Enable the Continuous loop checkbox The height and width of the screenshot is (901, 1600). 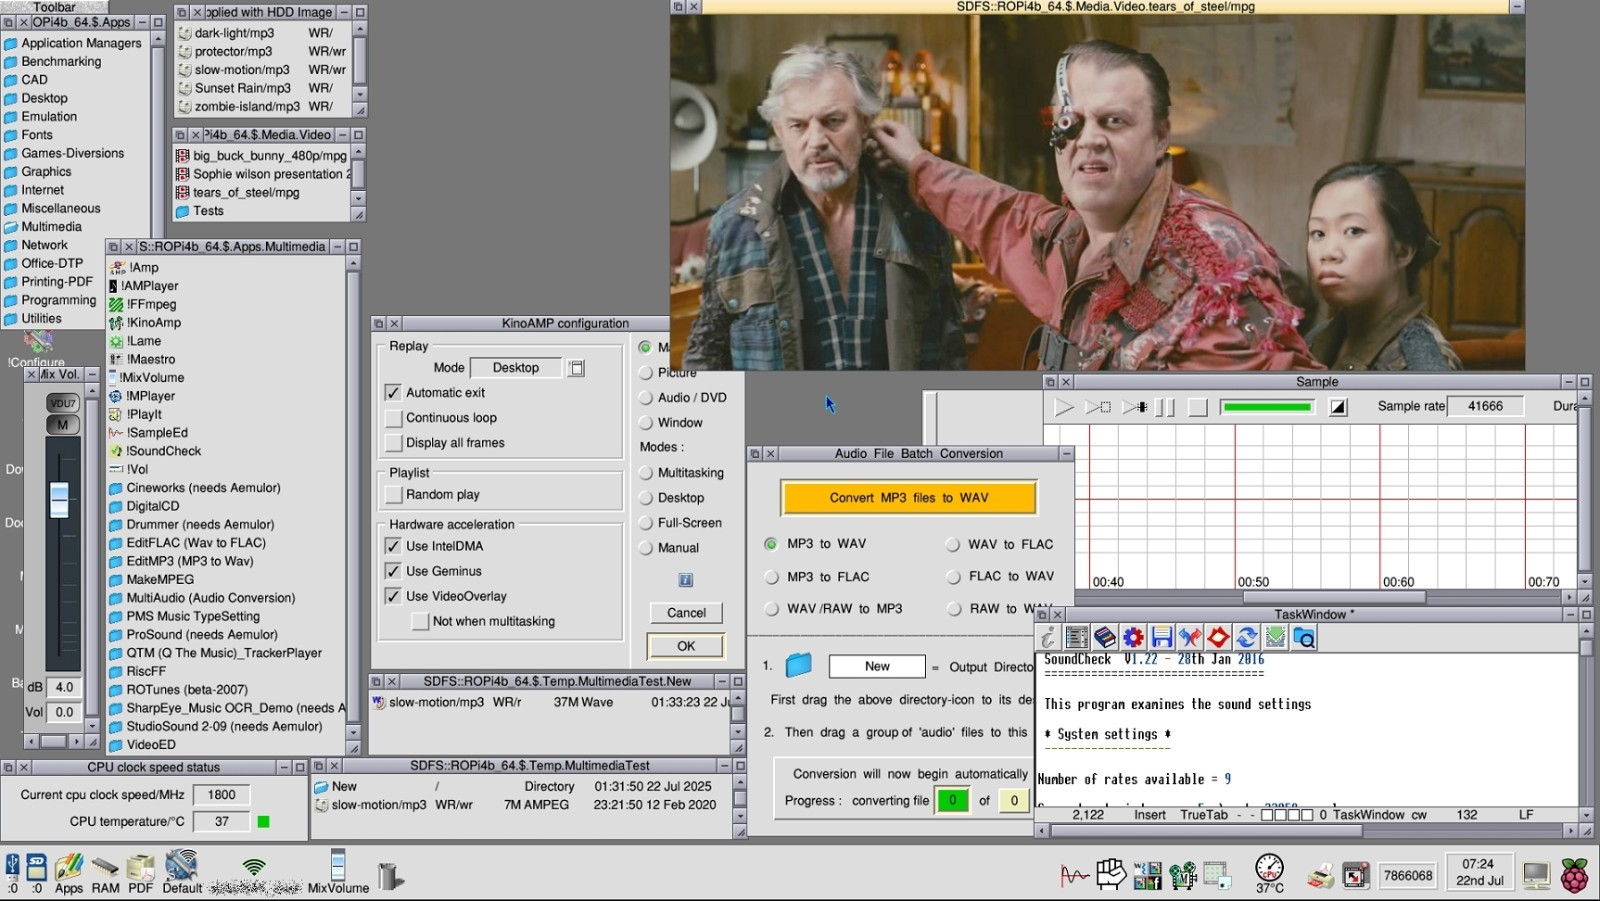coord(393,418)
